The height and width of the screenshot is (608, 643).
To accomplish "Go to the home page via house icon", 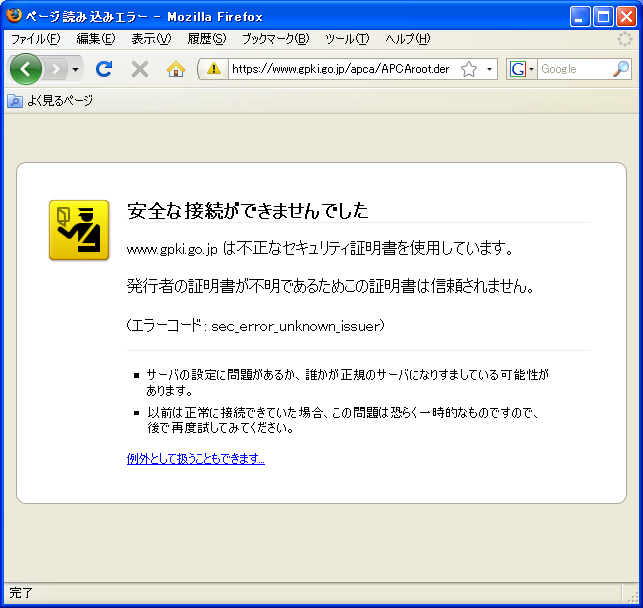I will (x=176, y=69).
